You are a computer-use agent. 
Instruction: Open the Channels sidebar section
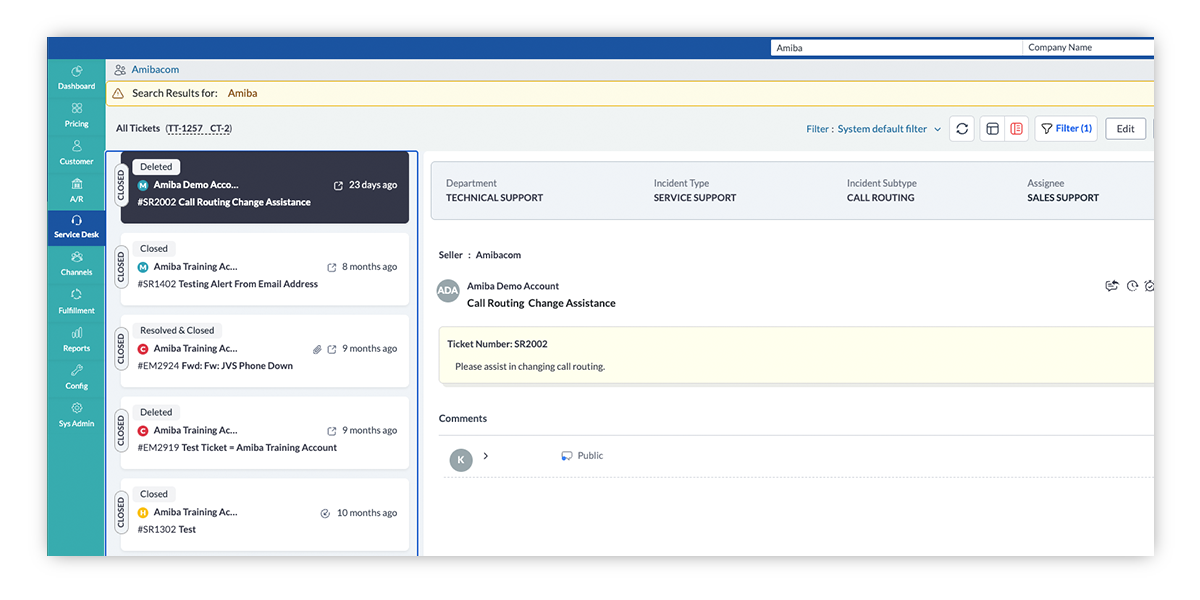[76, 264]
